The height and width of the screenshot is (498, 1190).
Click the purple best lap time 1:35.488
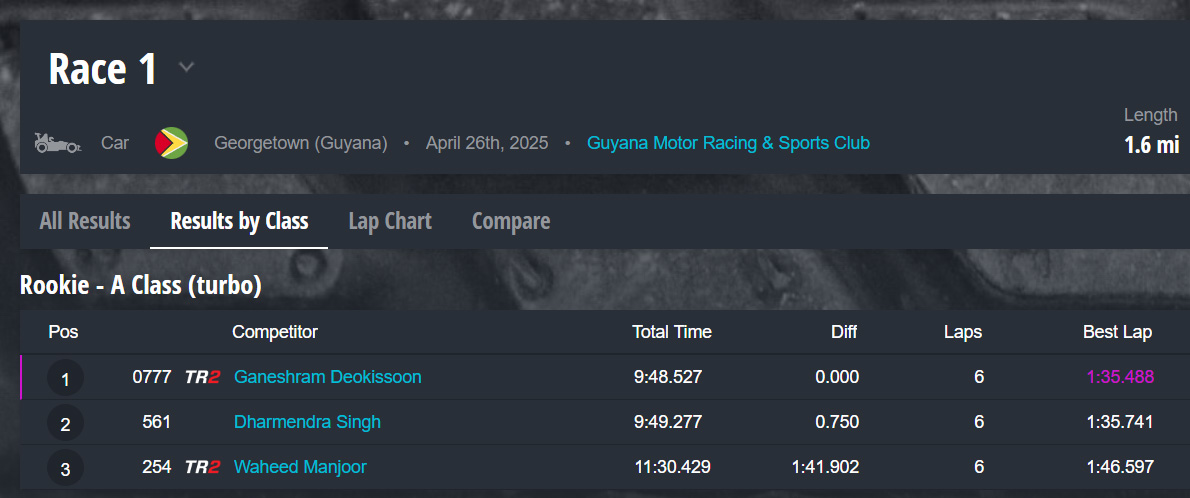pos(1120,377)
